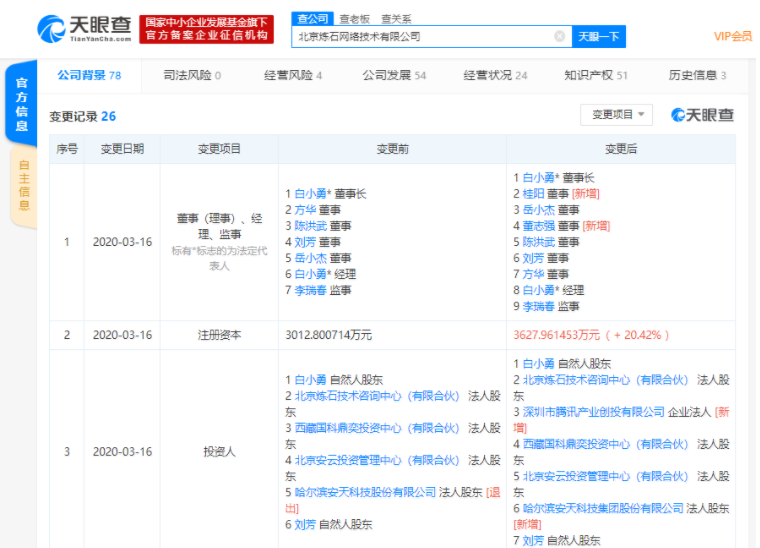
Task: Select the 知识产权 51 tab
Action: (596, 75)
